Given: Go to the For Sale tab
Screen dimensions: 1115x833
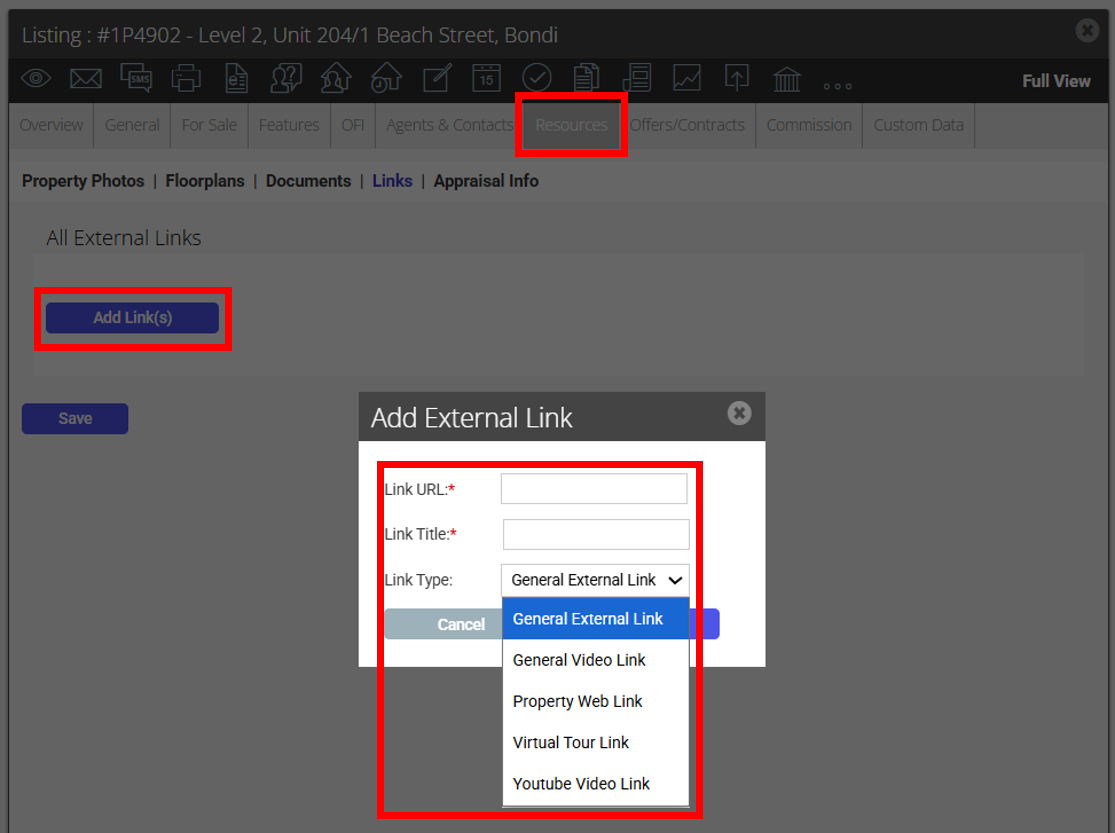Looking at the screenshot, I should 209,125.
